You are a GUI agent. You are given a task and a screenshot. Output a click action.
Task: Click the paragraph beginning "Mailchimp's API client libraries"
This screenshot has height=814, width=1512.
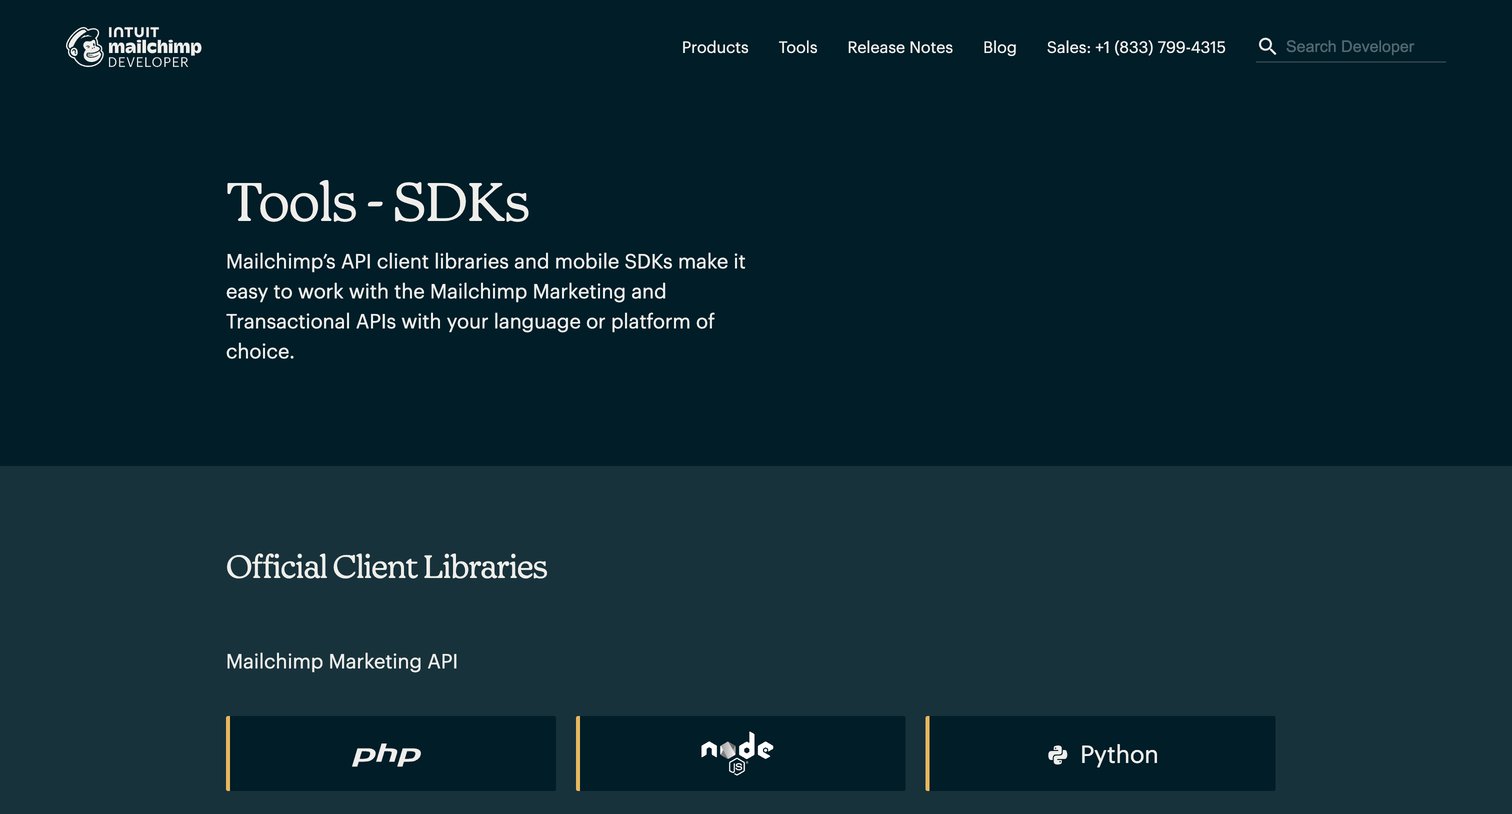486,306
